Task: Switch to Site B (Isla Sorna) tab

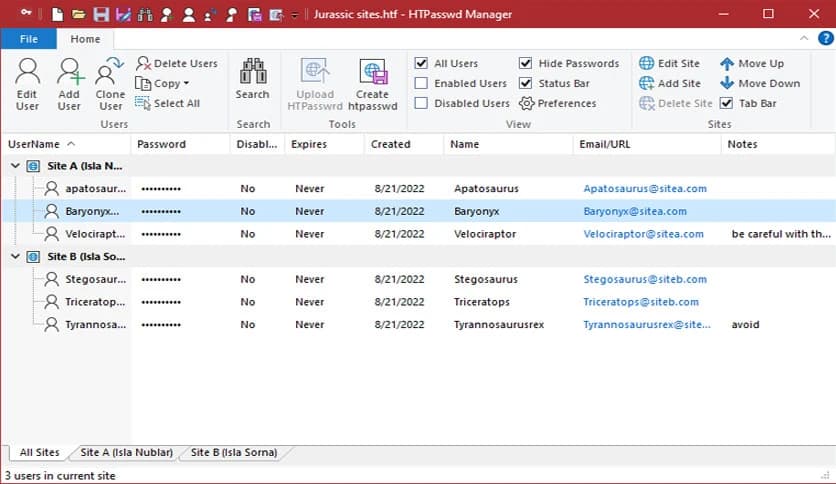Action: point(234,453)
